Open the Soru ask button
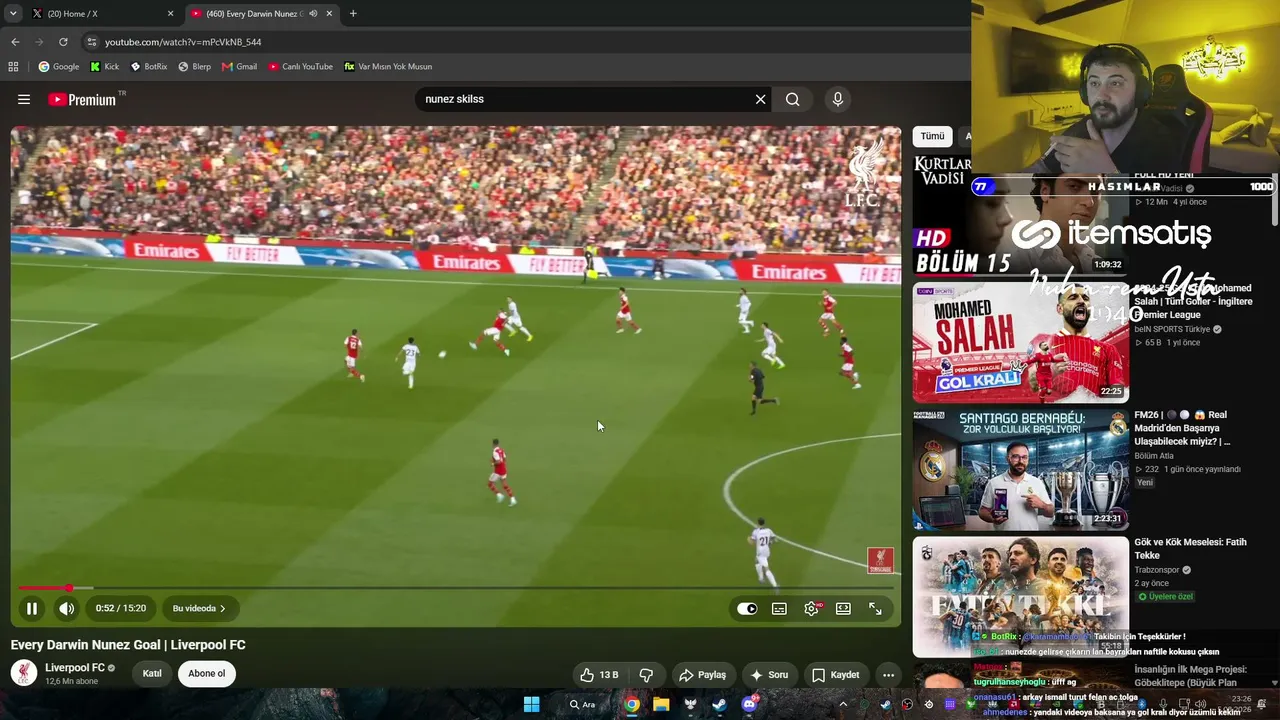Image resolution: width=1280 pixels, height=720 pixels. [x=769, y=675]
